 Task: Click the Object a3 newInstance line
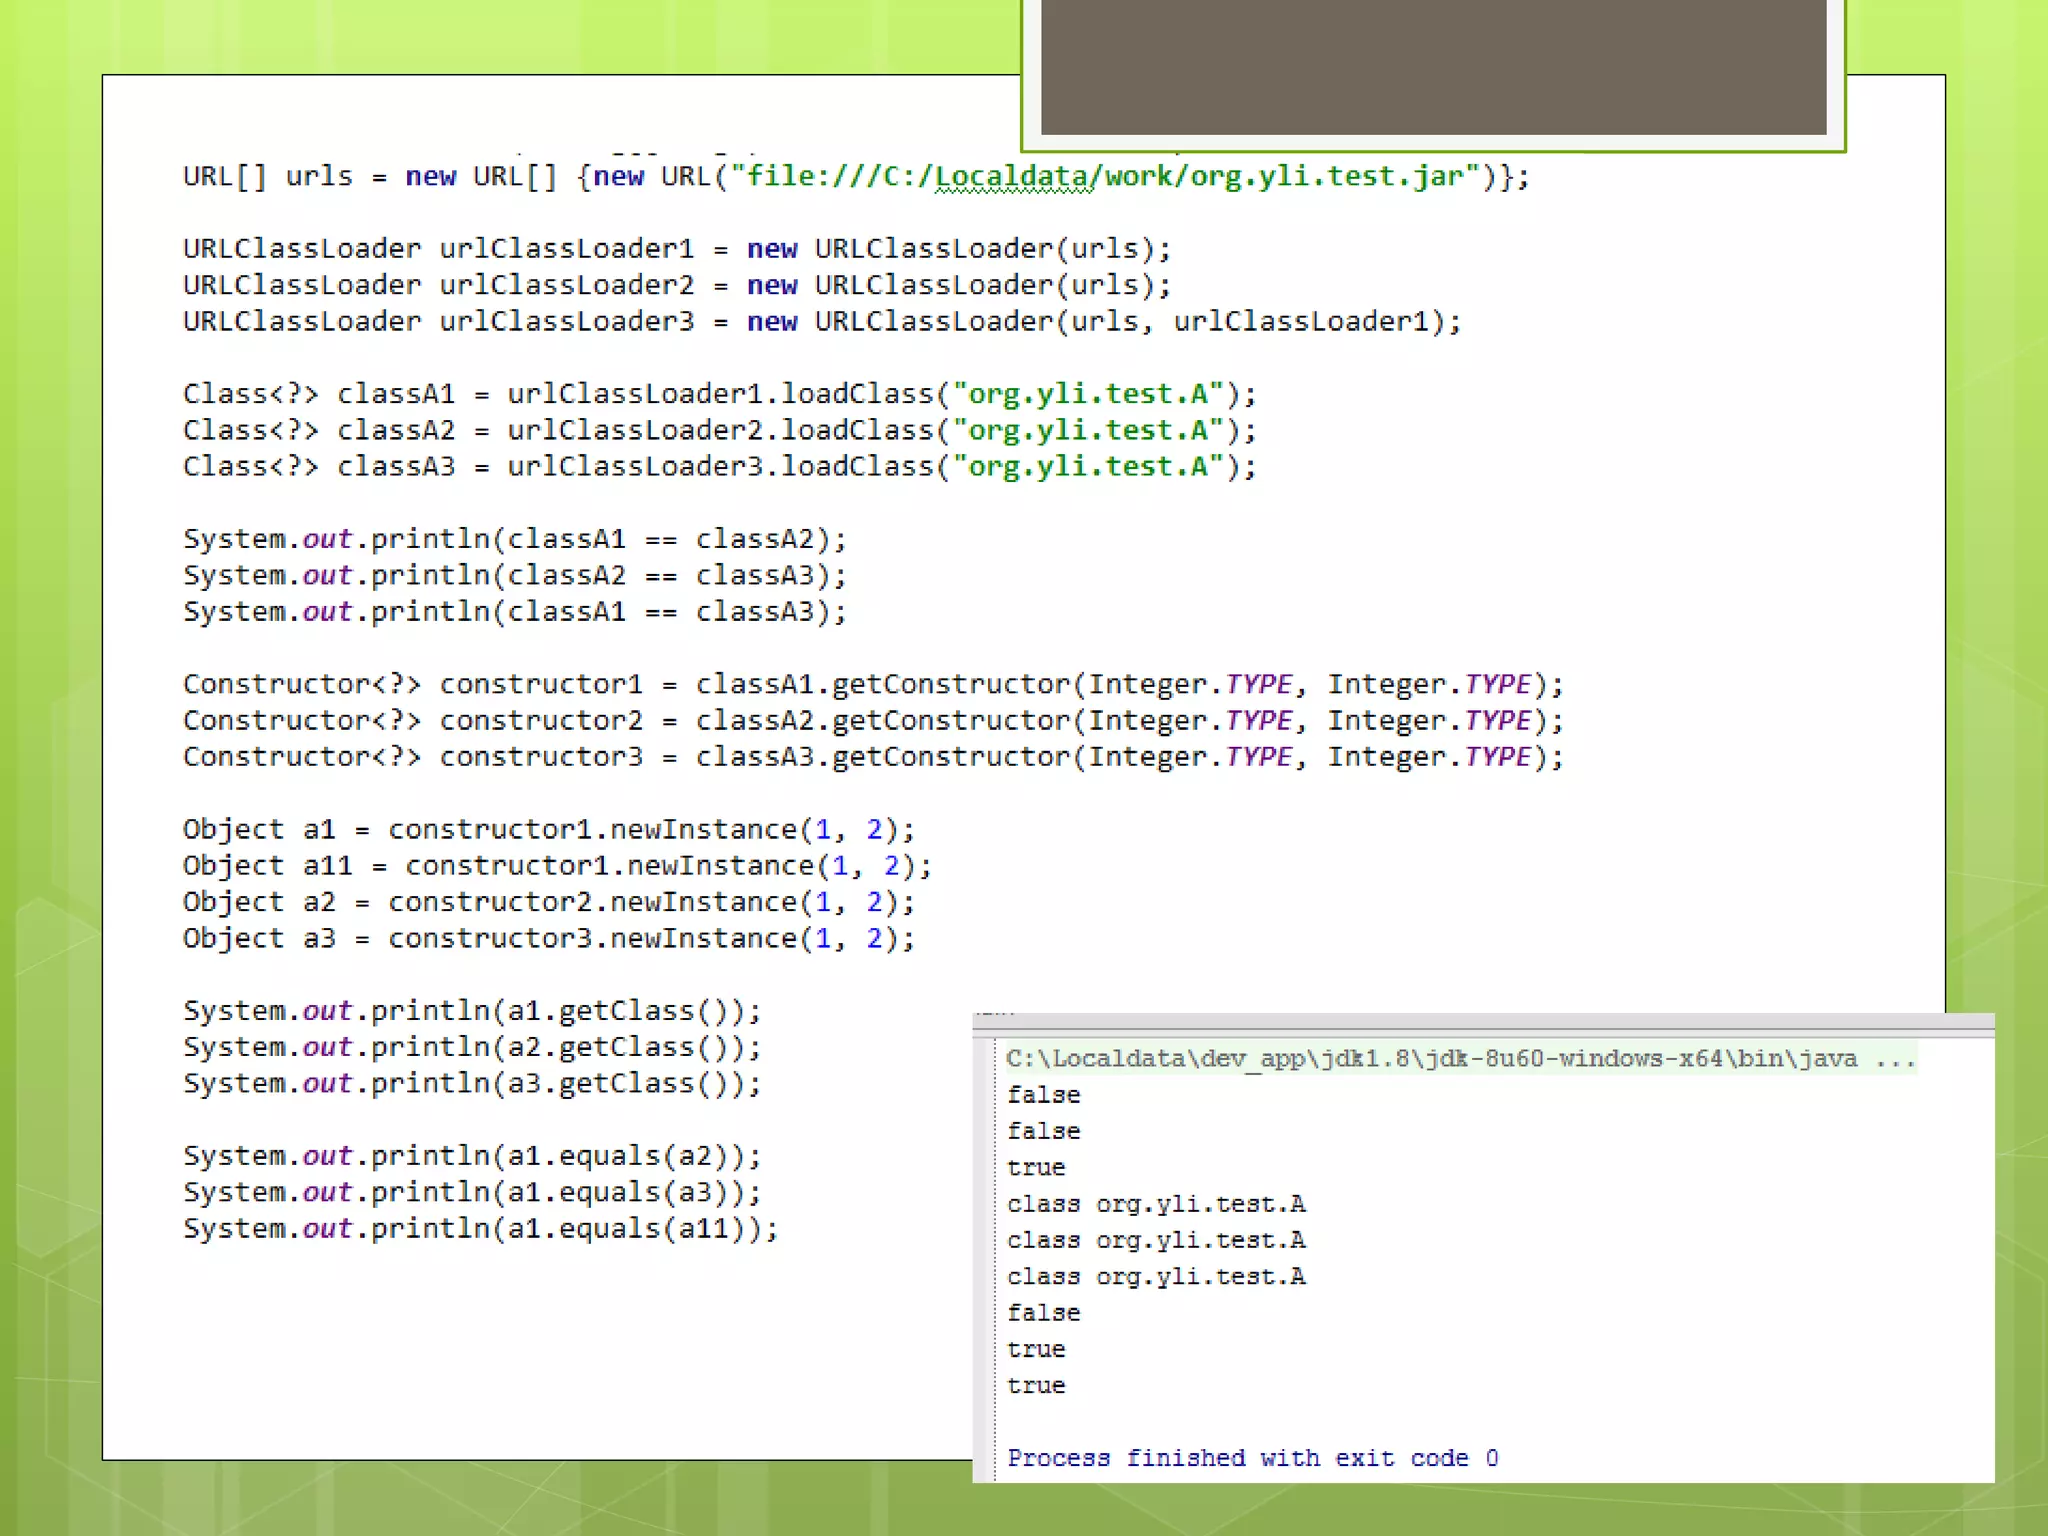pyautogui.click(x=548, y=939)
